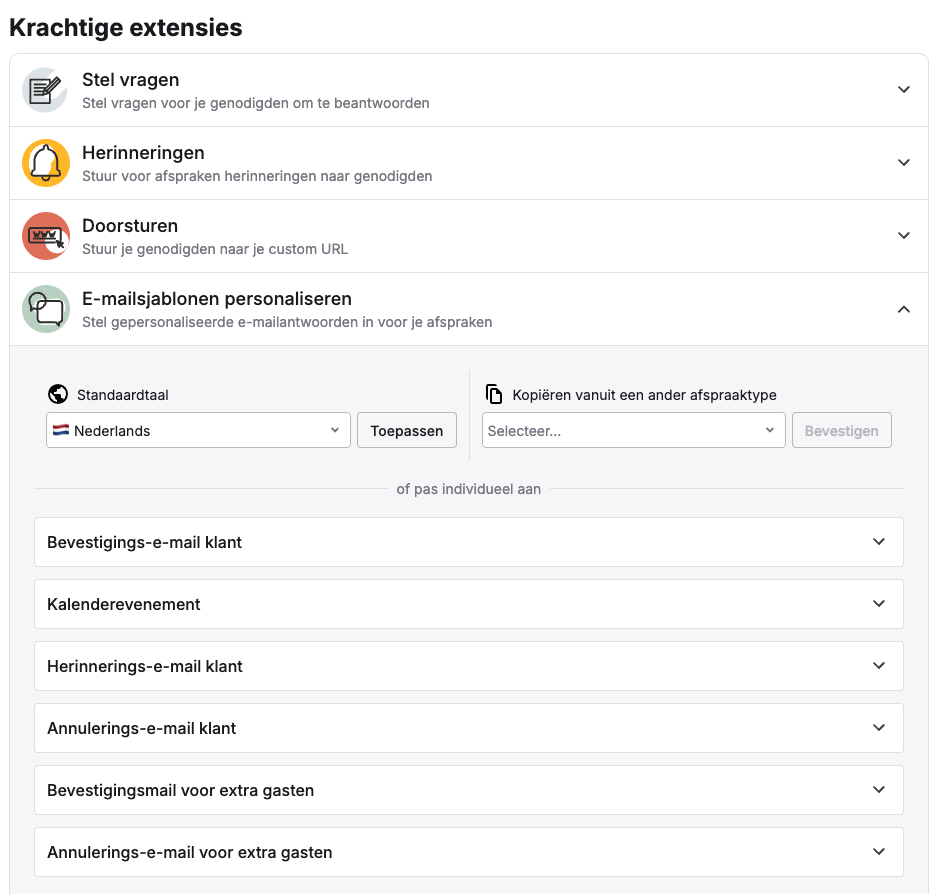Collapse the E-mailsjablonen personaliseren section
The image size is (939, 894).
coord(903,309)
